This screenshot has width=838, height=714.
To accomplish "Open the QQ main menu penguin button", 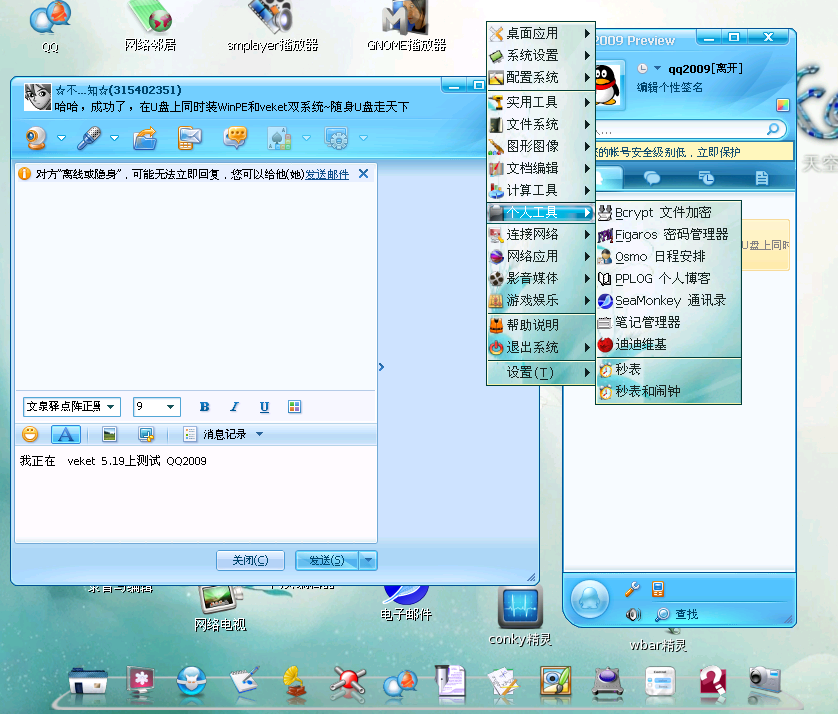I will [x=589, y=599].
